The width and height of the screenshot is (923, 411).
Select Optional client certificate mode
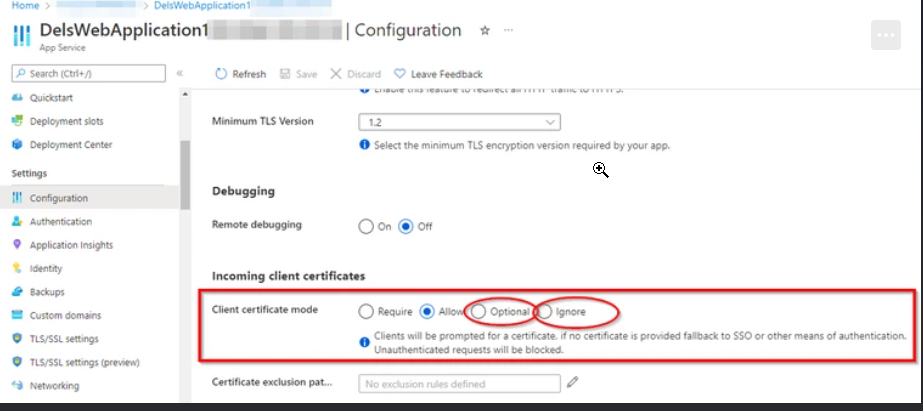479,311
